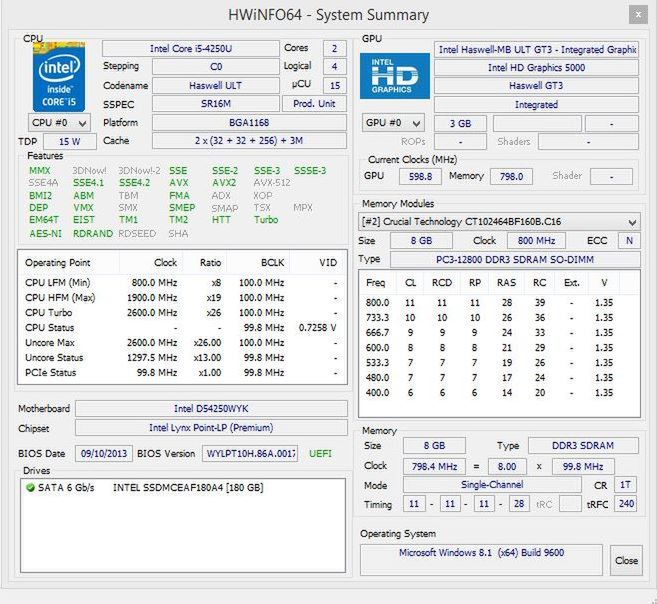Viewport: 657px width, 604px height.
Task: Click the Windows 8.1 operating system field
Action: [x=481, y=560]
